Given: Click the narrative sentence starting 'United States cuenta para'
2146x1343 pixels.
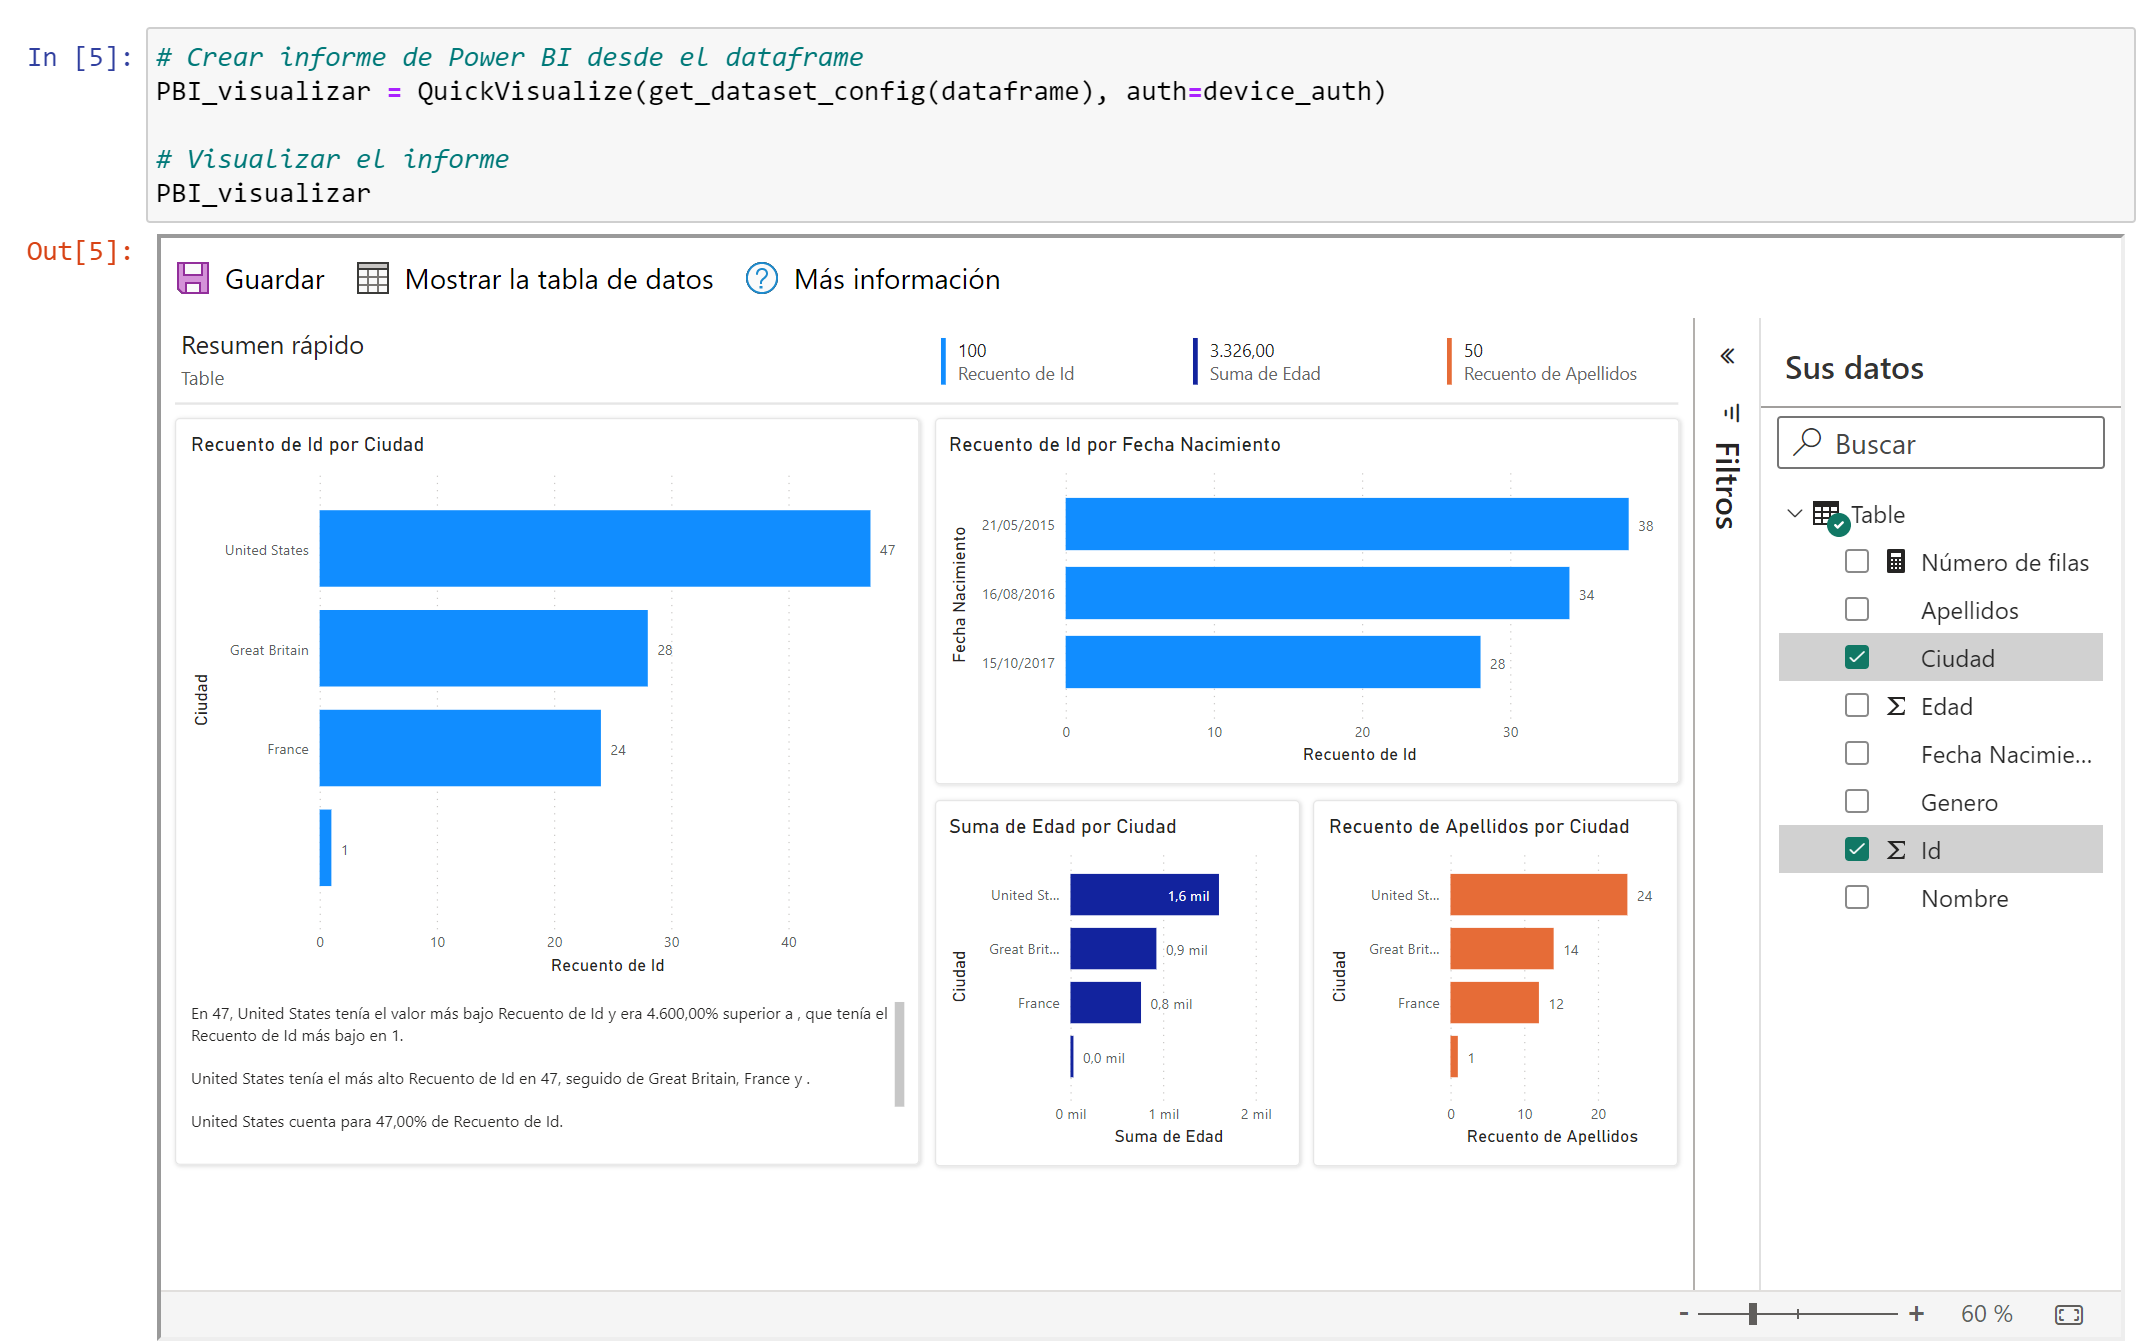Looking at the screenshot, I should tap(377, 1121).
